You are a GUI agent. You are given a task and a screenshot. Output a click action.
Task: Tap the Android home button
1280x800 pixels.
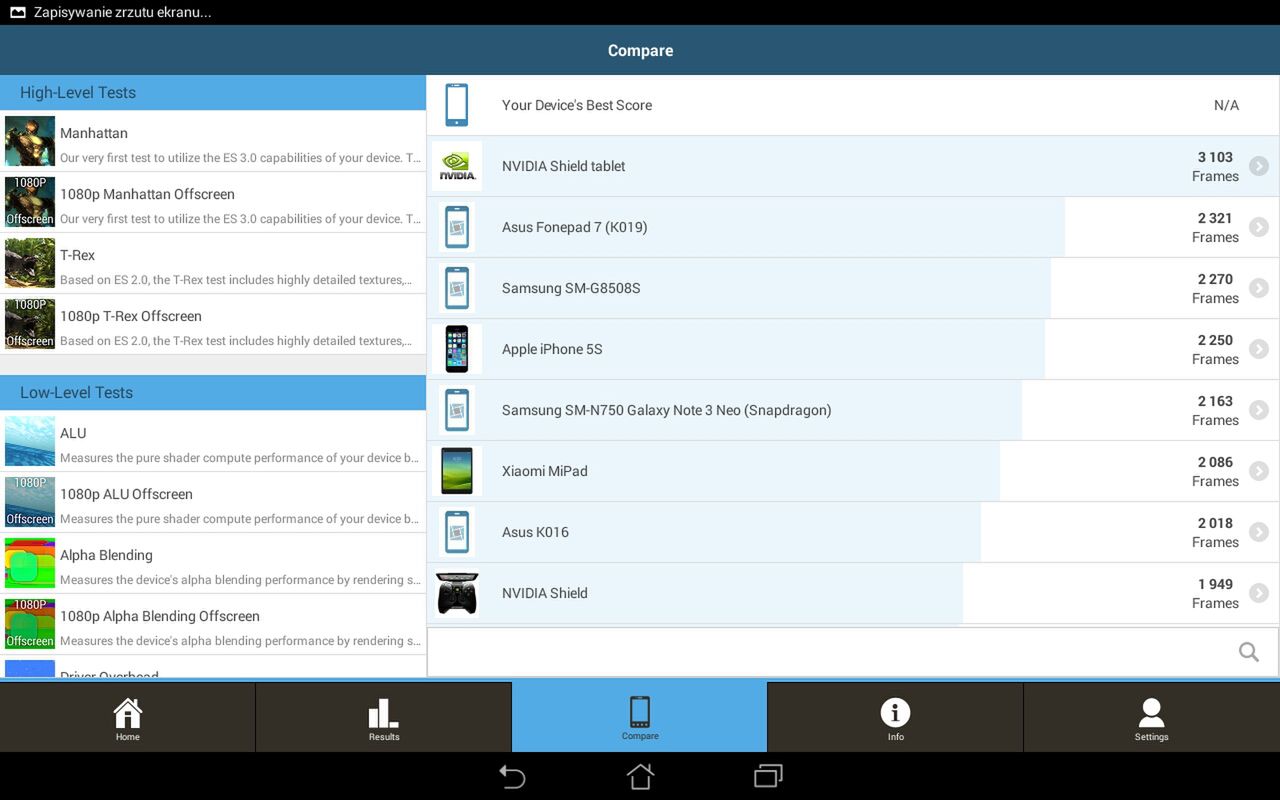[x=640, y=776]
